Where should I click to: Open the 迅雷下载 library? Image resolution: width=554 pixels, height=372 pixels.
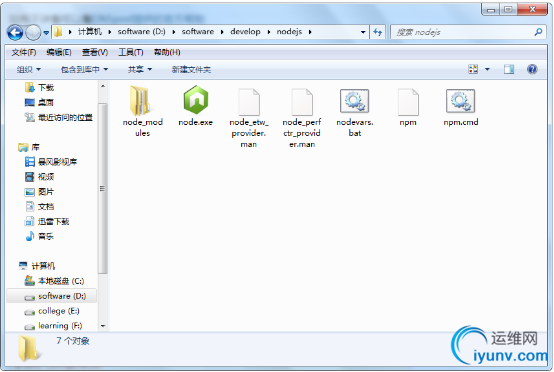(47, 222)
